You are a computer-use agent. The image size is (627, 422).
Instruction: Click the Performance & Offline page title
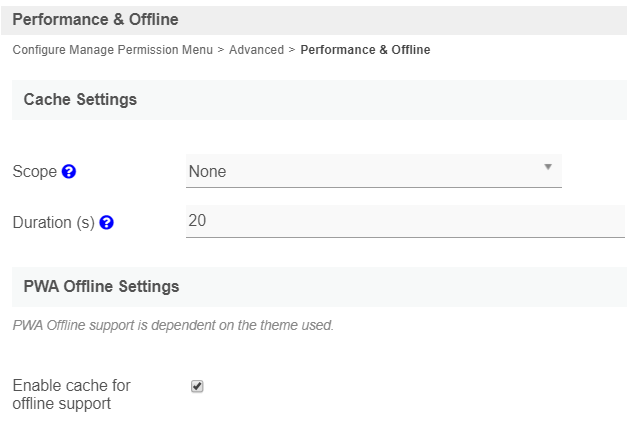pos(94,19)
